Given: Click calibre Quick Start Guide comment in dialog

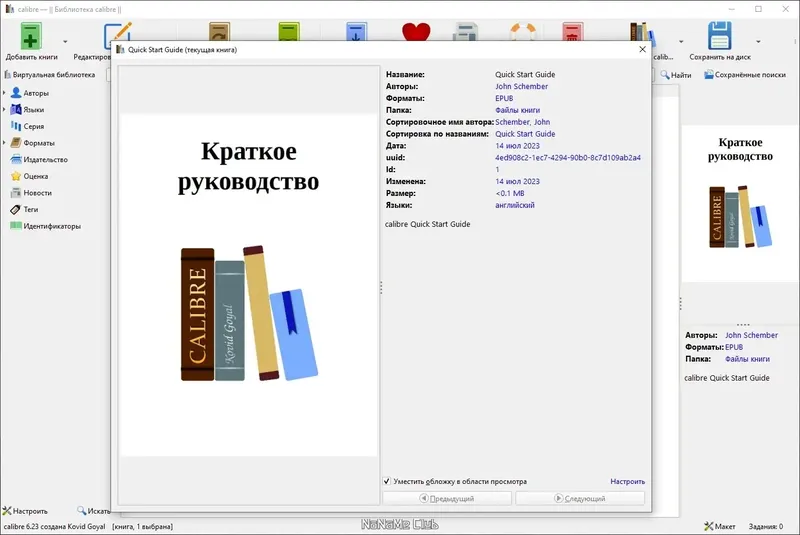Looking at the screenshot, I should click(428, 224).
